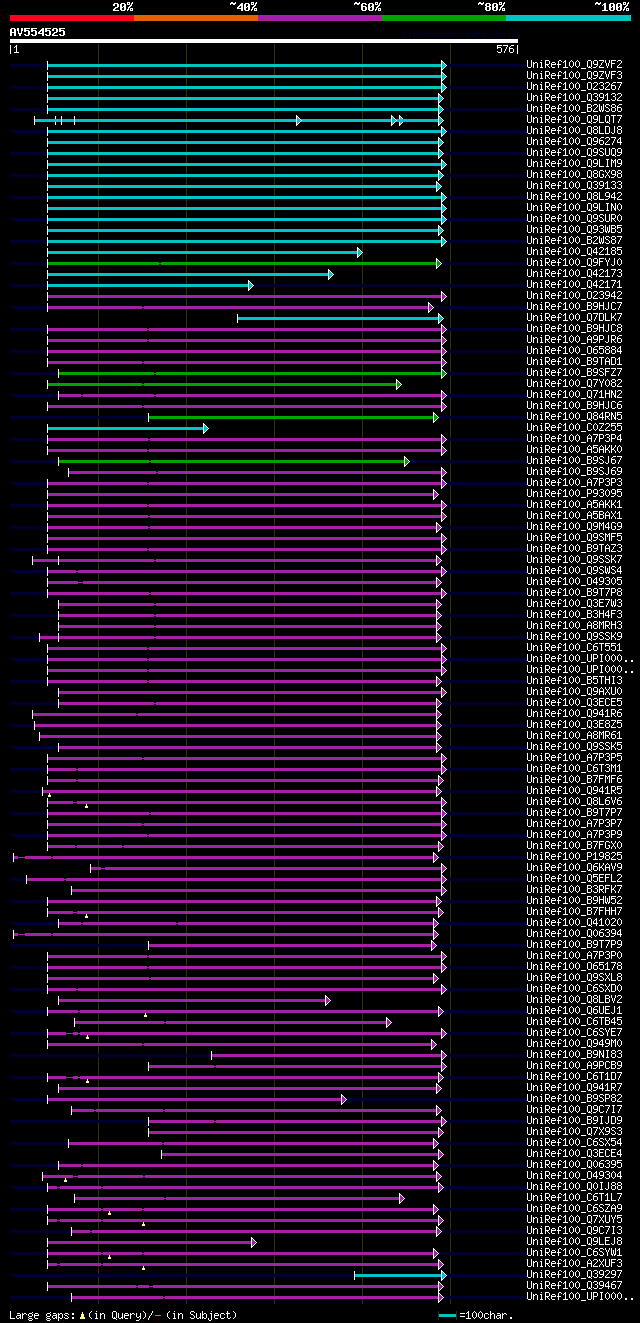Image resolution: width=640 pixels, height=1323 pixels.
Task: Click label UniRef100_P19825
Action: click(574, 857)
